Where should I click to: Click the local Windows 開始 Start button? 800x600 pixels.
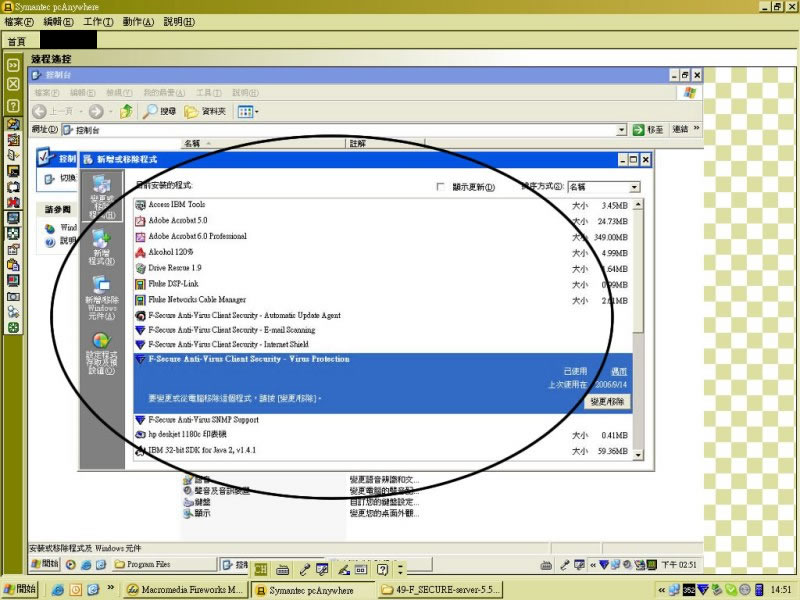tap(21, 589)
